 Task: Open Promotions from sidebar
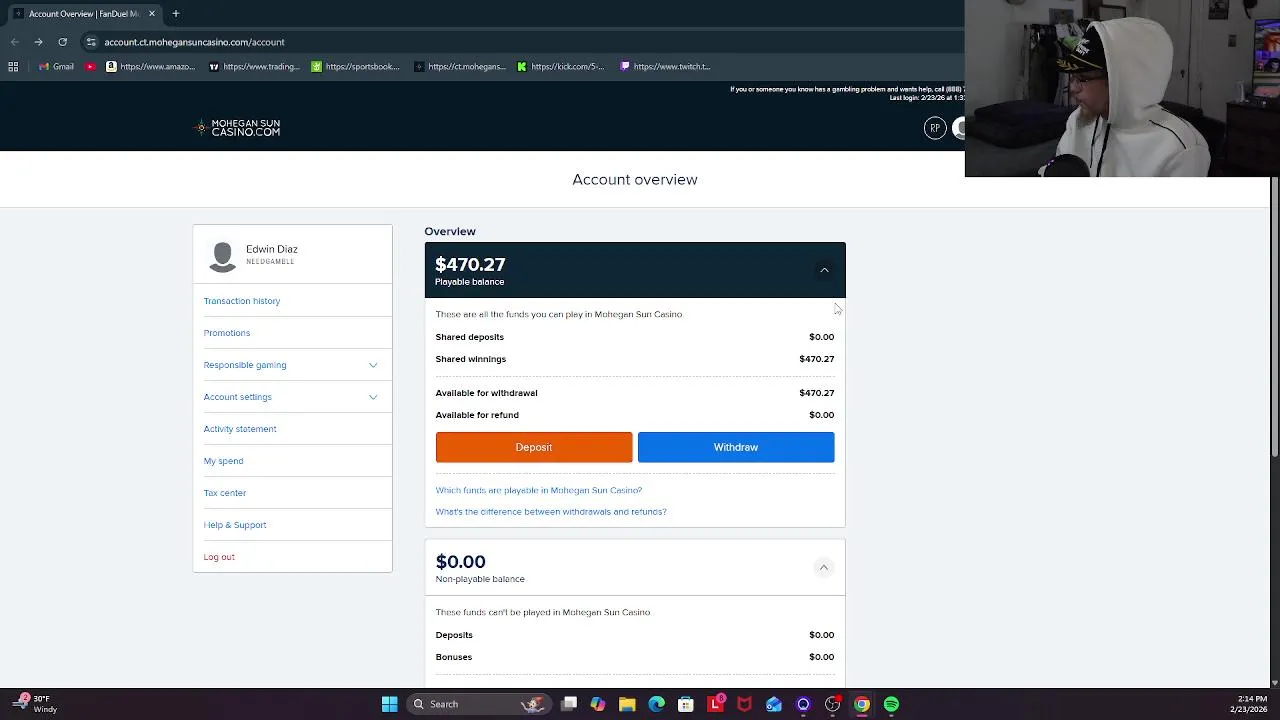227,333
